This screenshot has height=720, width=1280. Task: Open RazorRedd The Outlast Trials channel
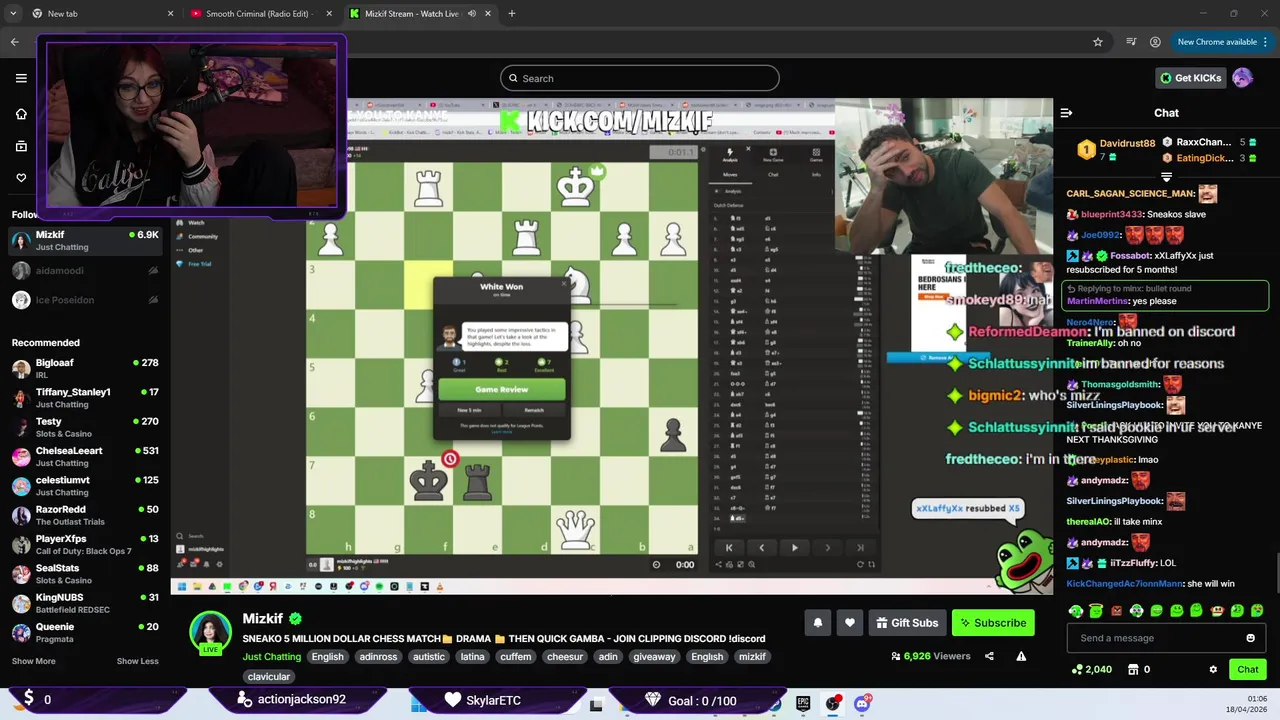[85, 515]
